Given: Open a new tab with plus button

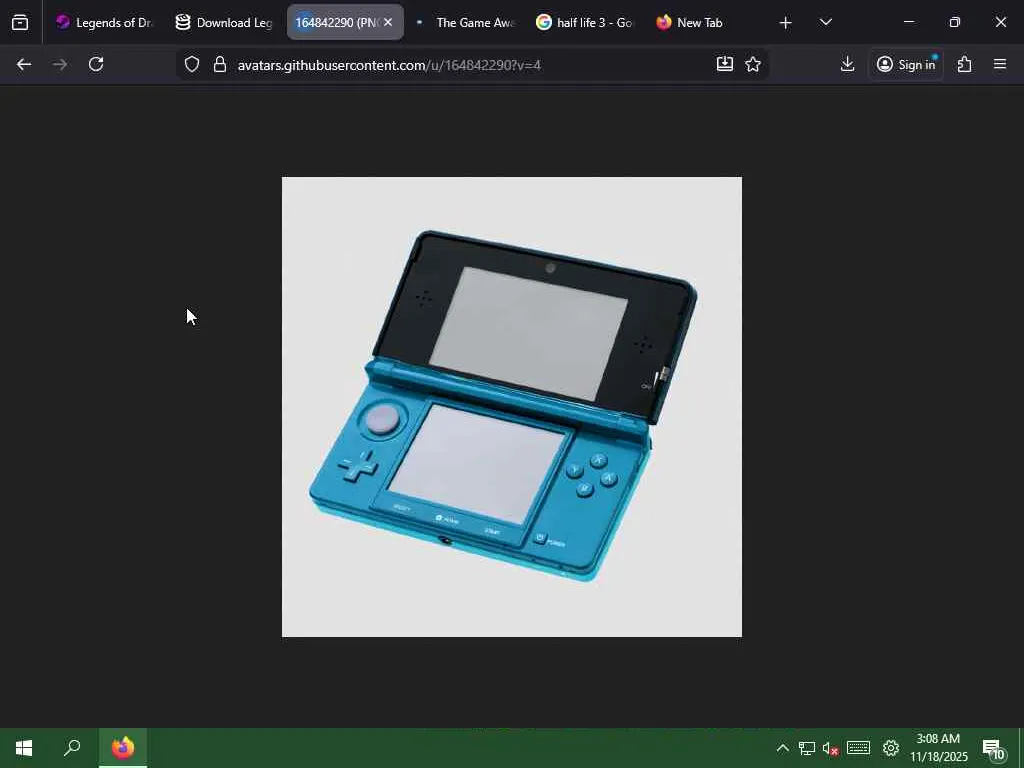Looking at the screenshot, I should click(786, 23).
